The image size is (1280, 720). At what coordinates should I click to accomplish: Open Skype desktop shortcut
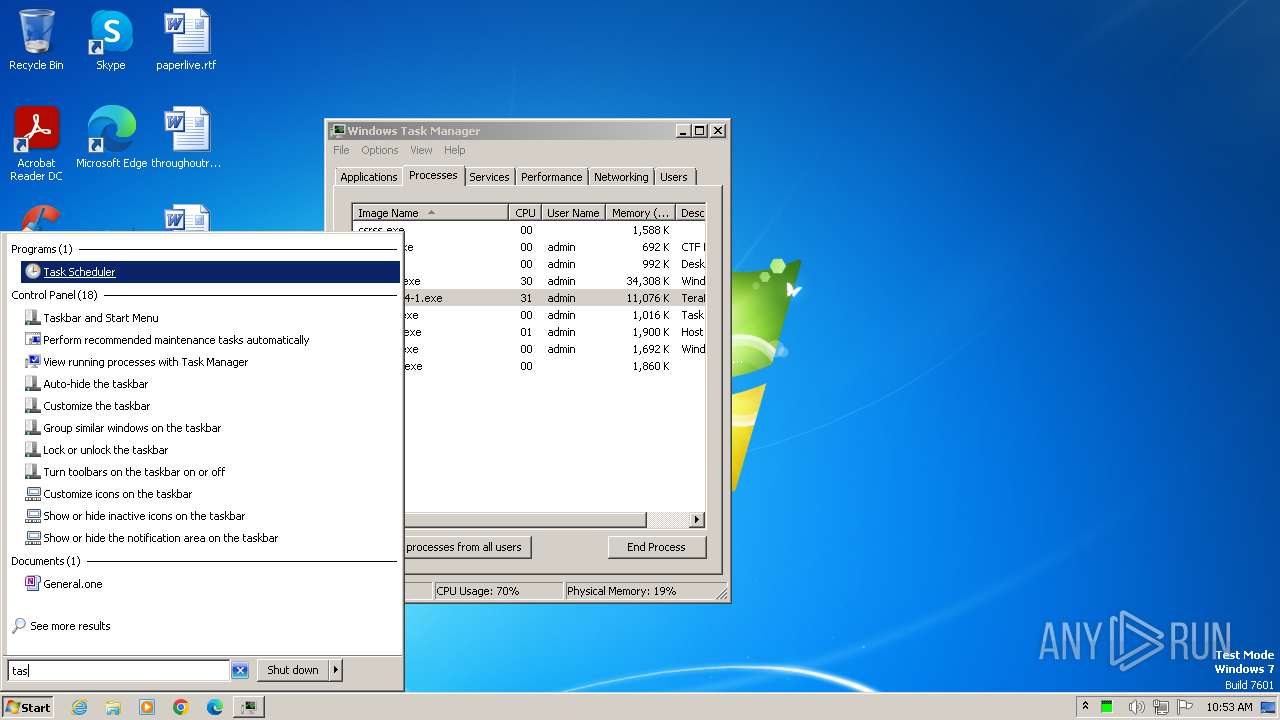tap(110, 40)
